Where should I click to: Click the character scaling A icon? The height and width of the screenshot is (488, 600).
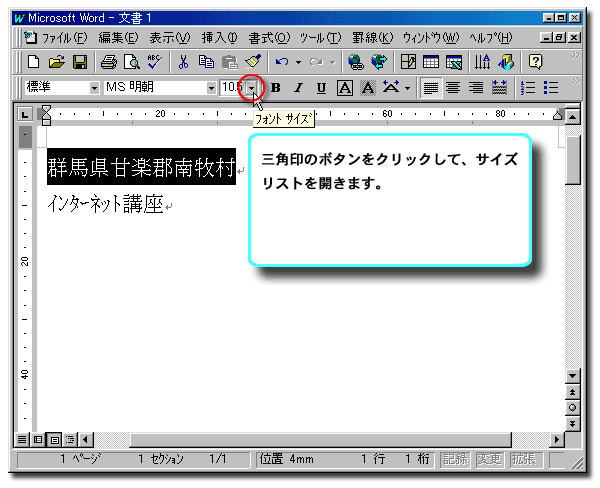coord(391,88)
